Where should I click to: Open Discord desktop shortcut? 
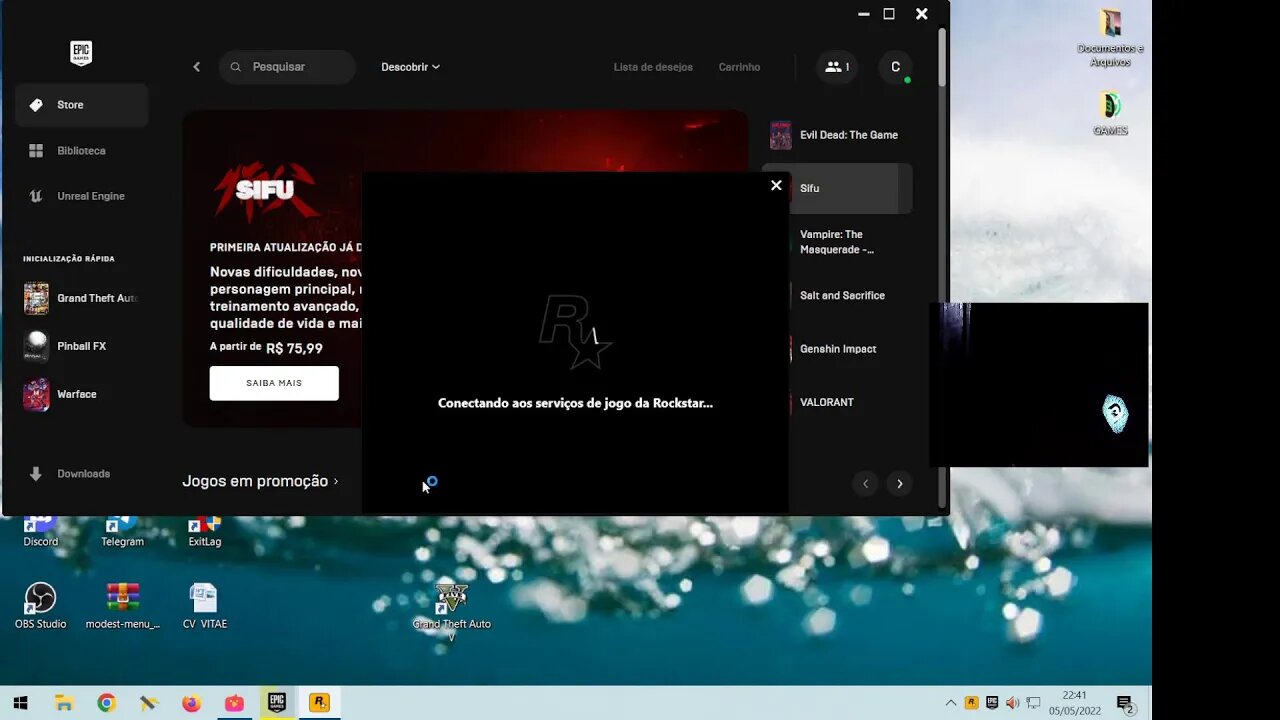point(40,530)
